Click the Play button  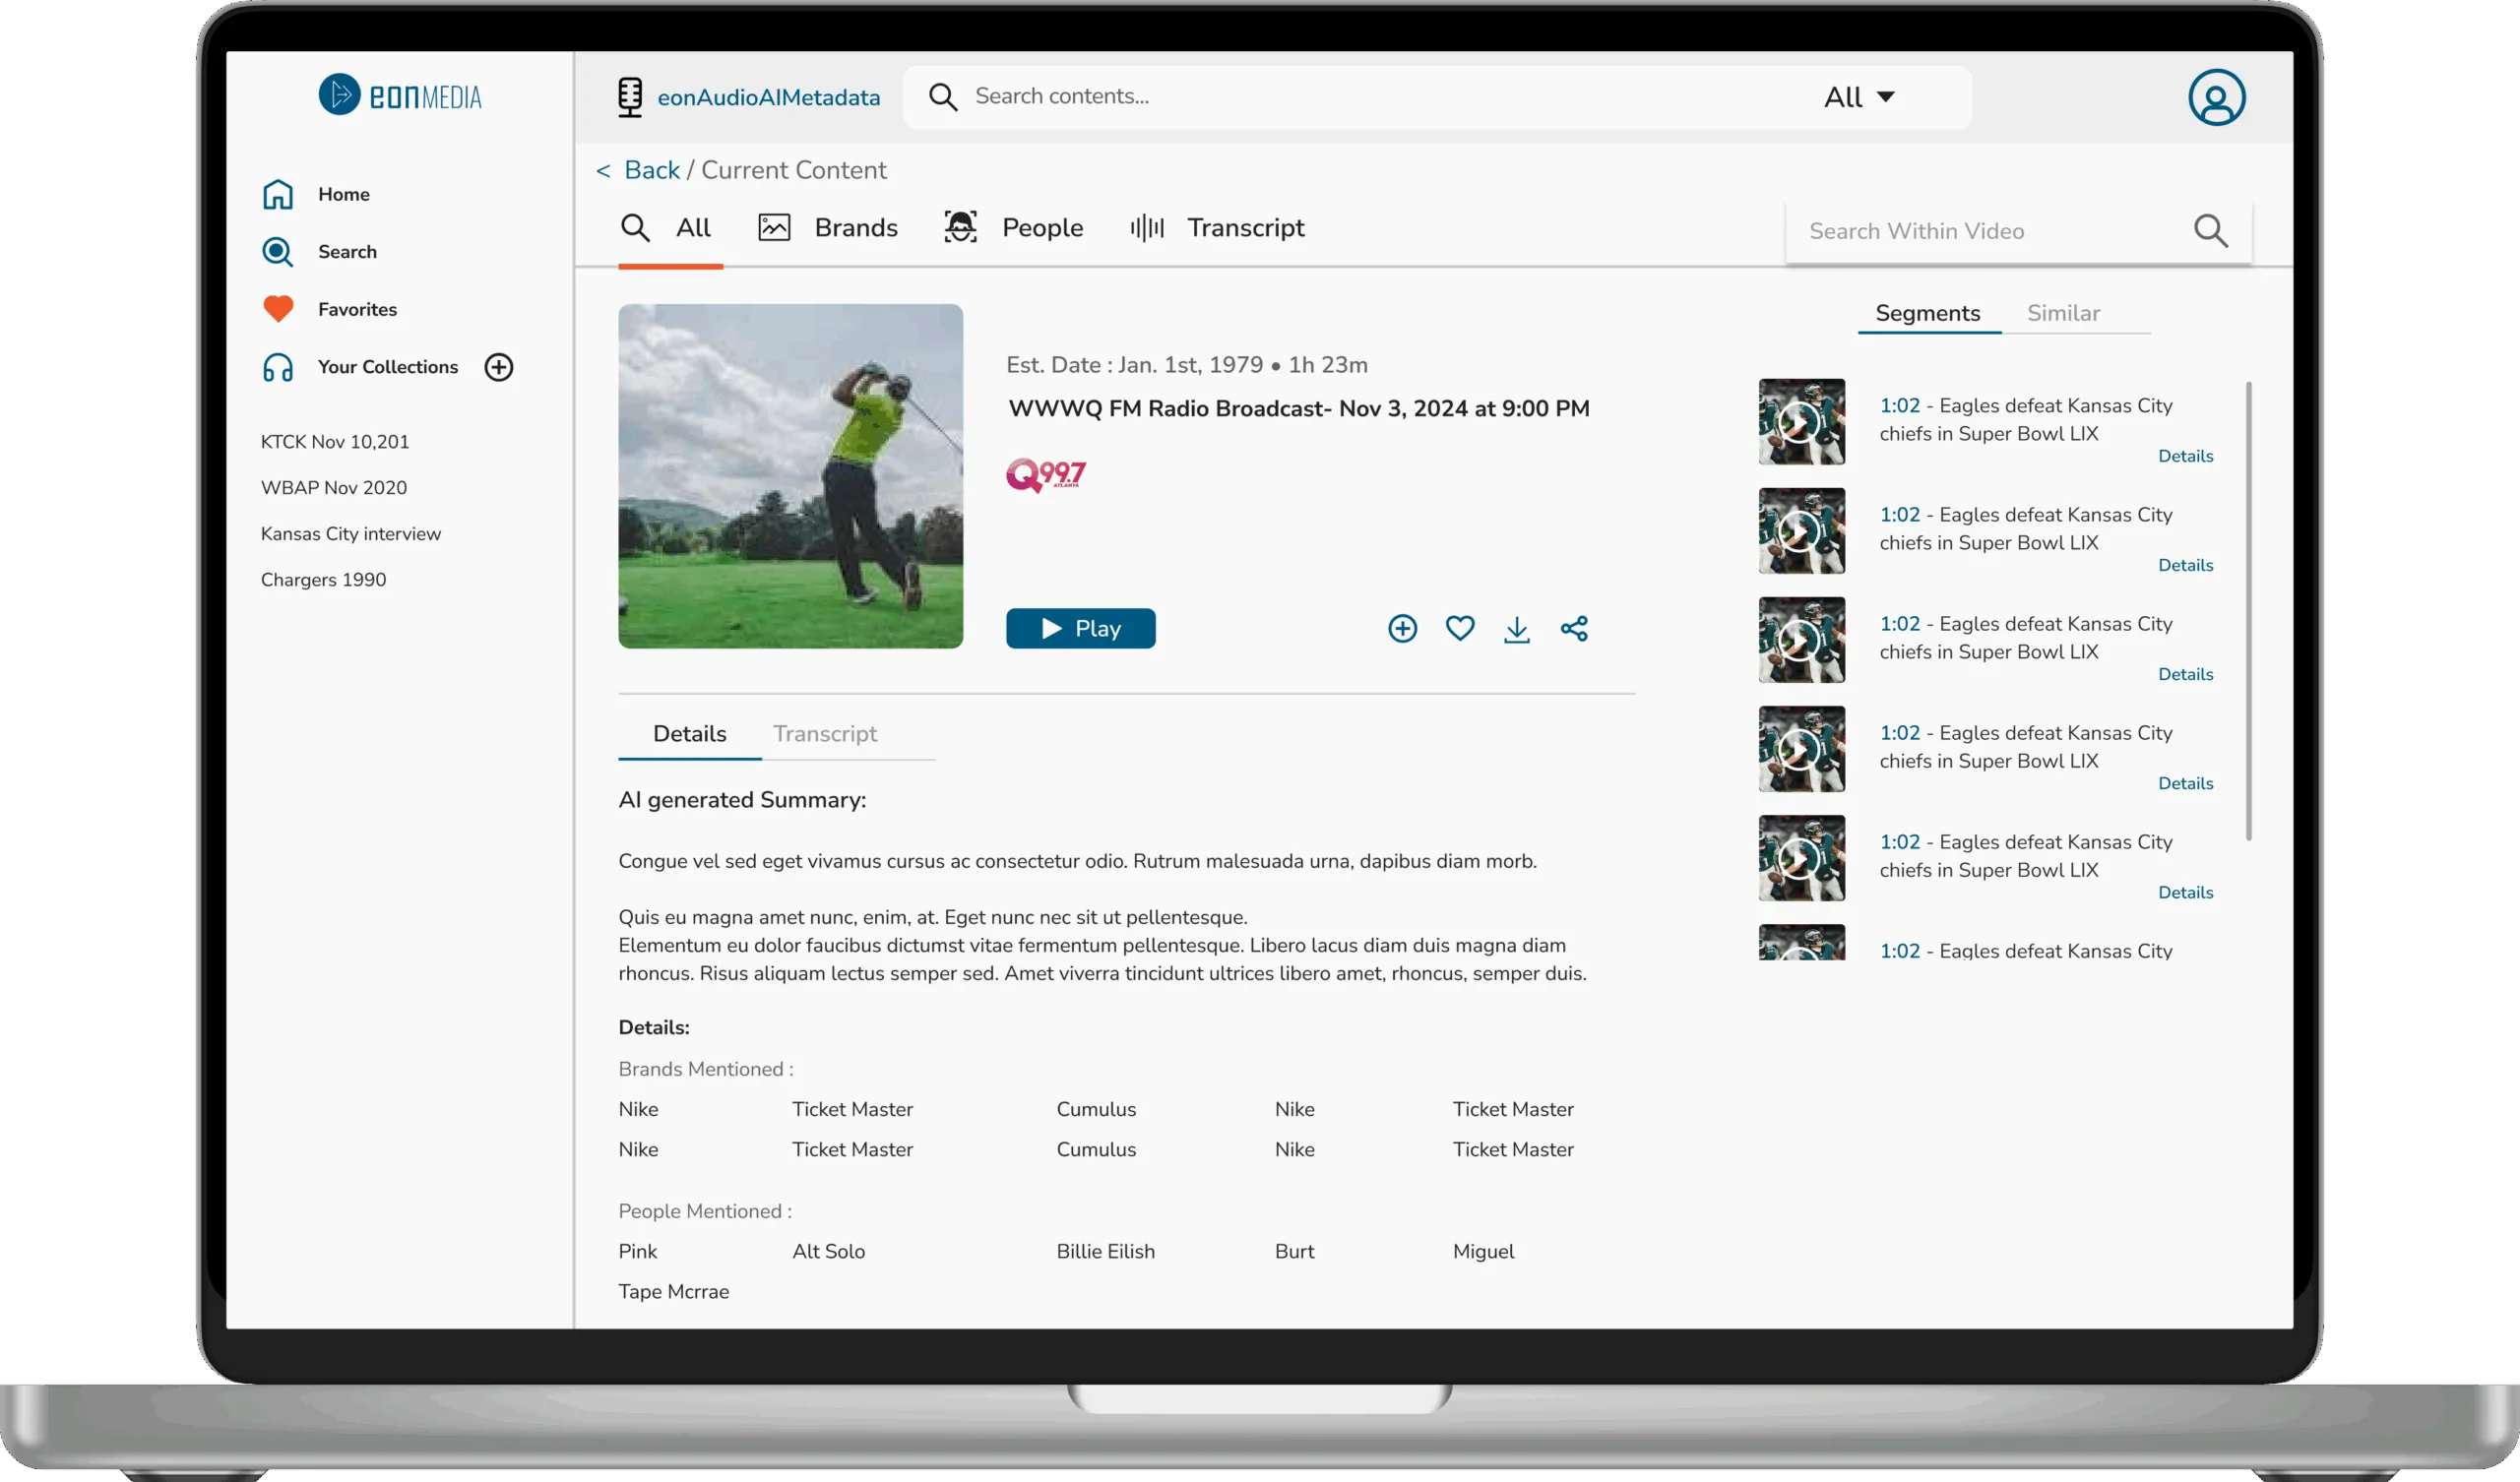click(x=1081, y=629)
